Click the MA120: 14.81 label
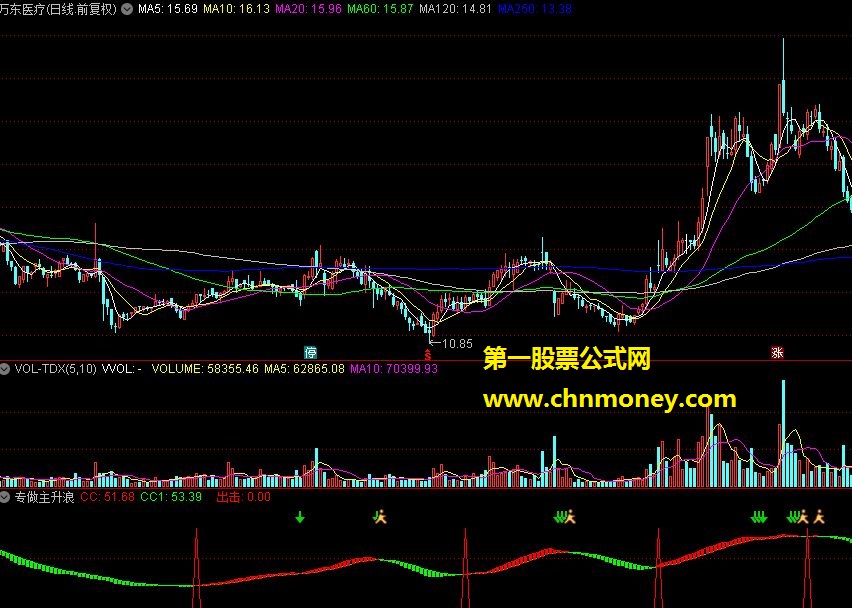852x608 pixels. click(455, 9)
